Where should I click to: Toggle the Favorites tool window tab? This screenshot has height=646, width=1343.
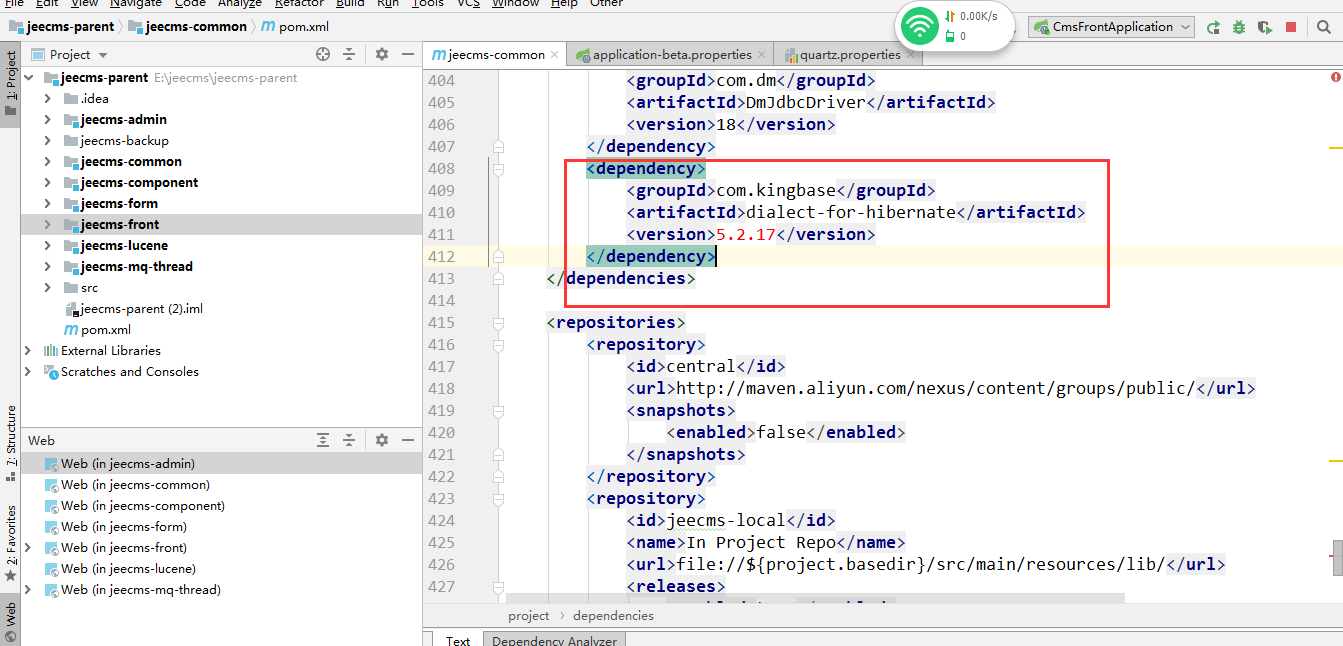click(11, 536)
